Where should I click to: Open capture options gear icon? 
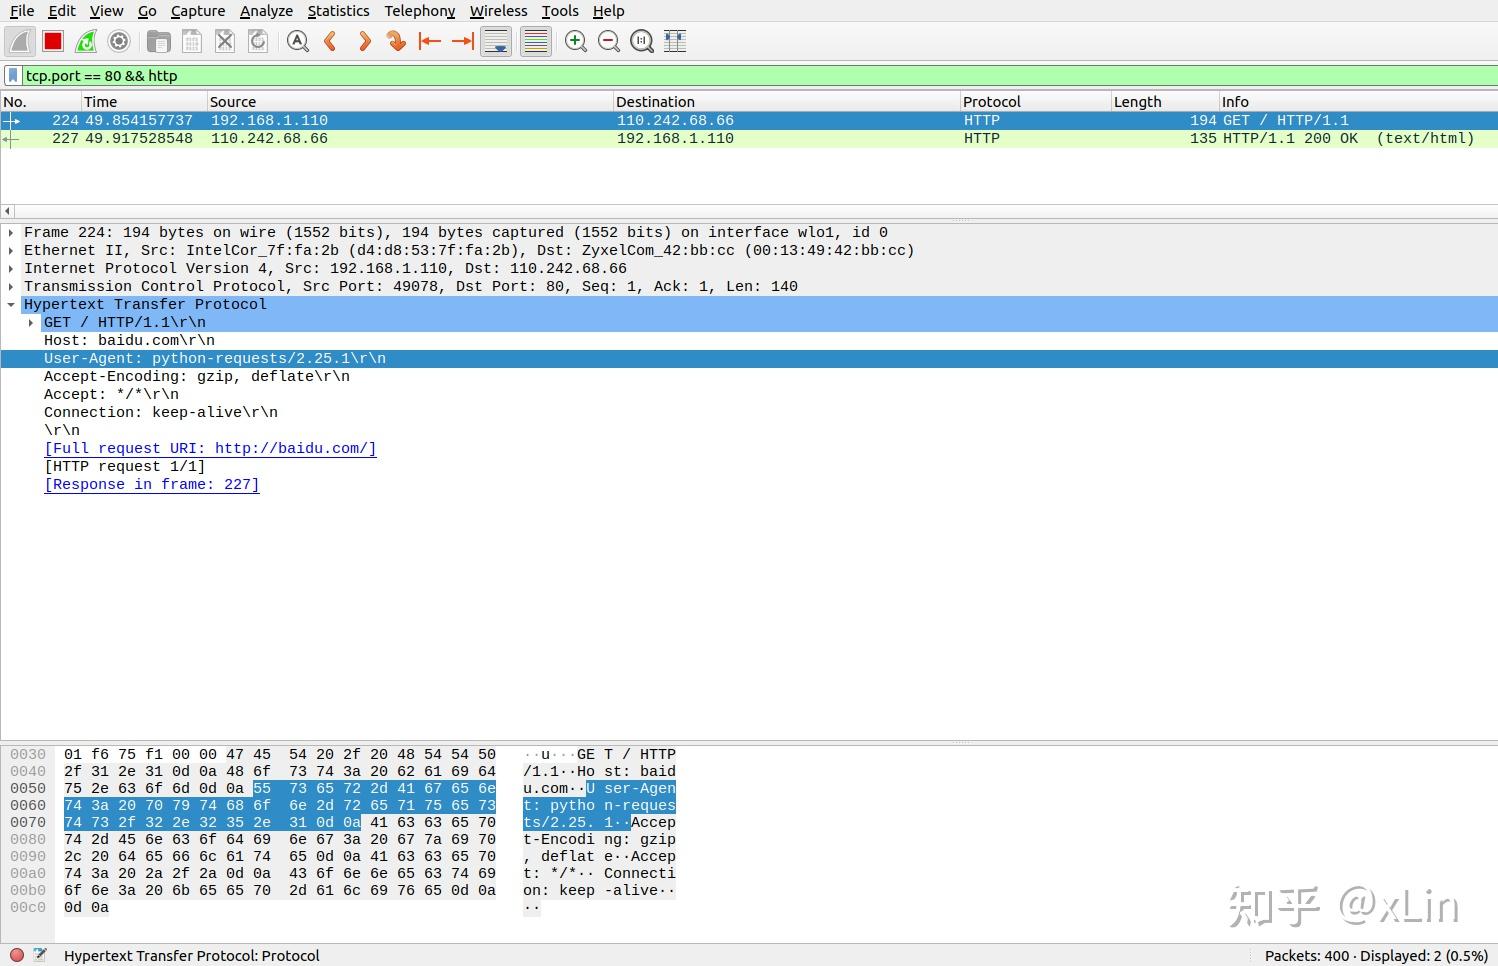click(x=119, y=41)
